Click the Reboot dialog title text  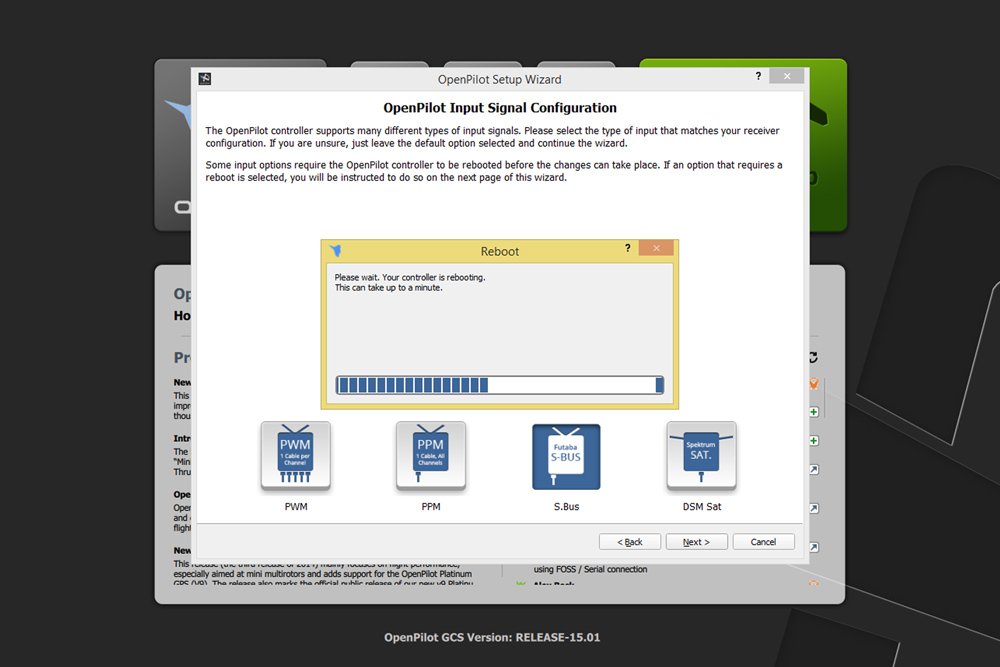[499, 251]
